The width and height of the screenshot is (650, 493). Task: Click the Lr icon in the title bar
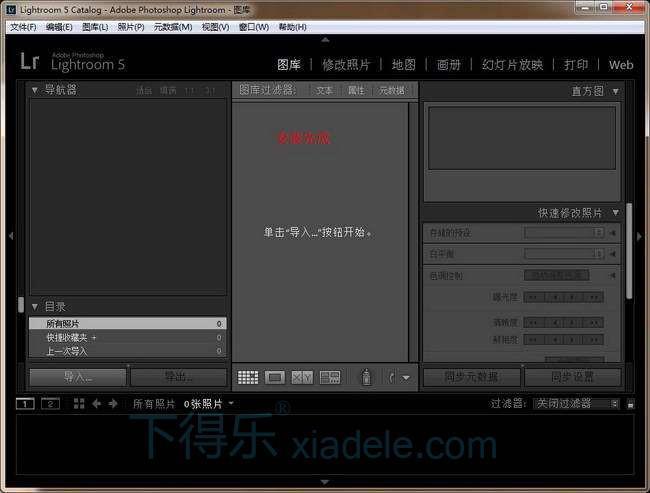(x=11, y=9)
